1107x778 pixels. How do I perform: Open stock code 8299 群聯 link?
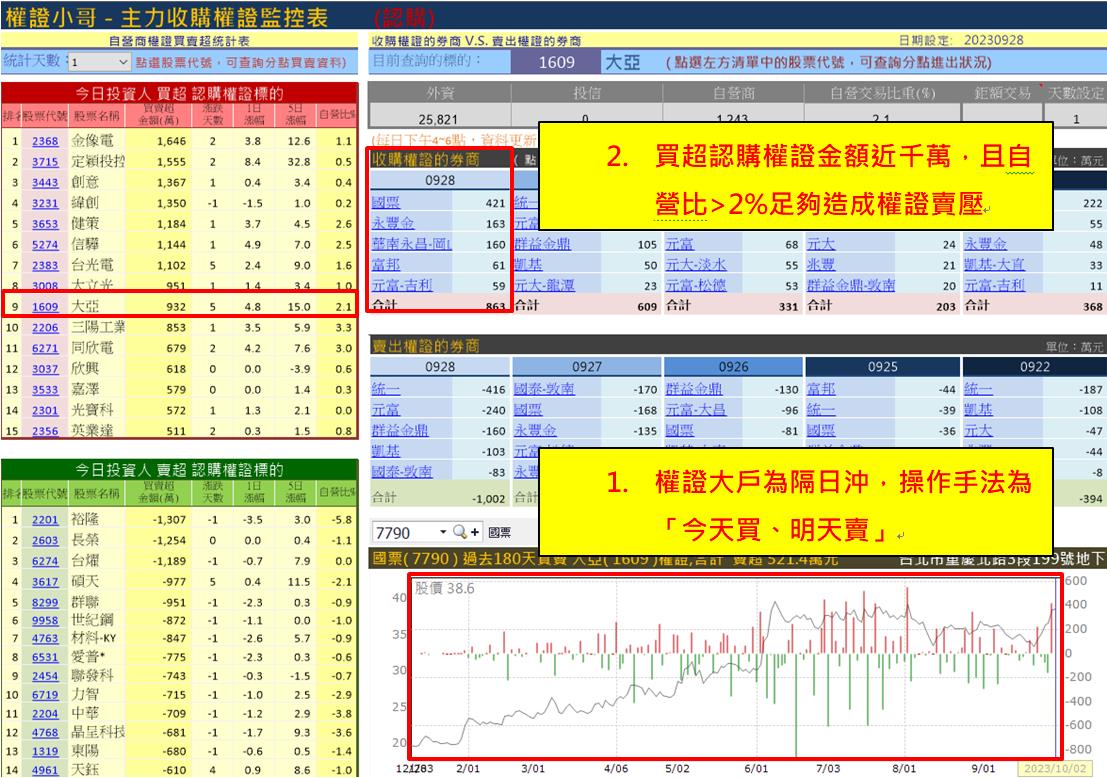pos(45,603)
